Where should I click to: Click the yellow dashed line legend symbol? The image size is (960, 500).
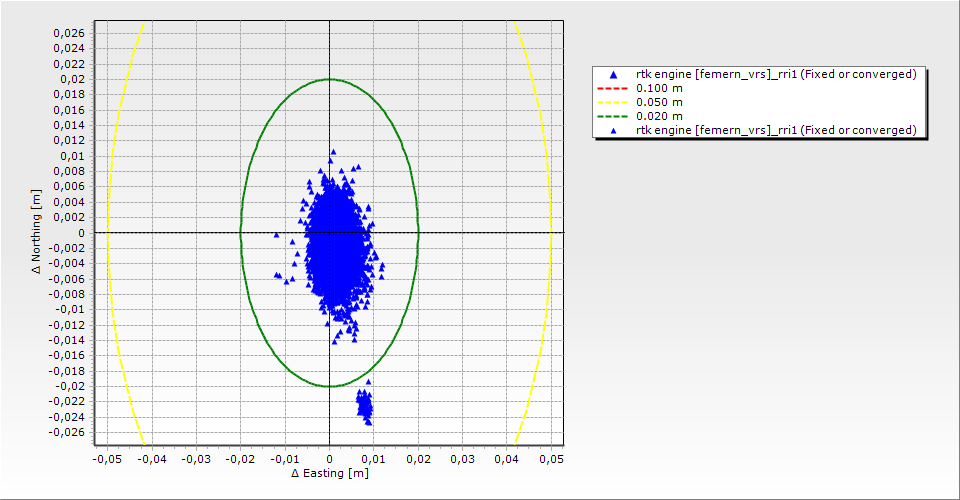point(614,102)
